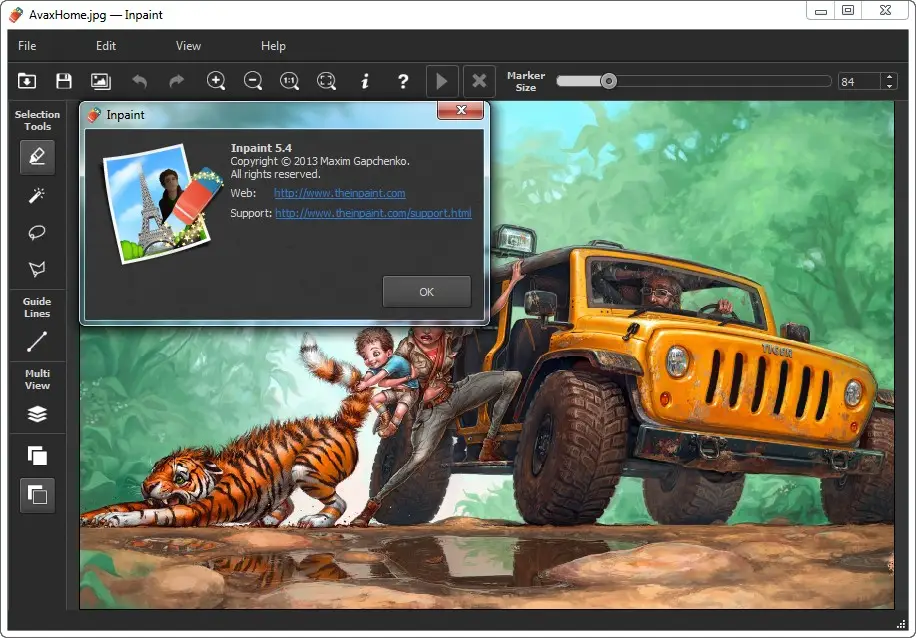The height and width of the screenshot is (638, 916).
Task: Select the Guide Lines tool
Action: point(37,342)
